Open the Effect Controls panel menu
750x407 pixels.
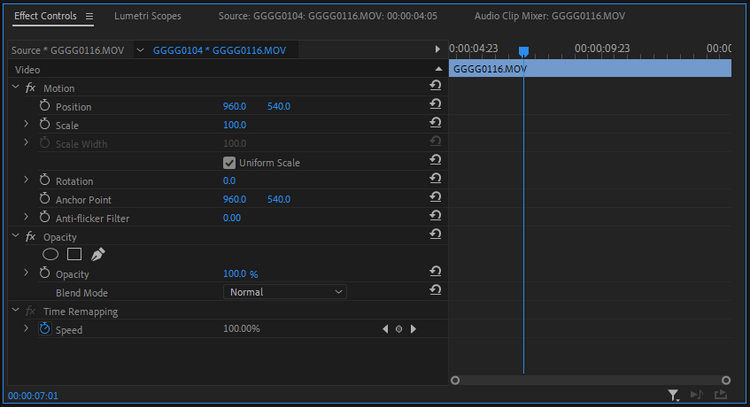89,17
